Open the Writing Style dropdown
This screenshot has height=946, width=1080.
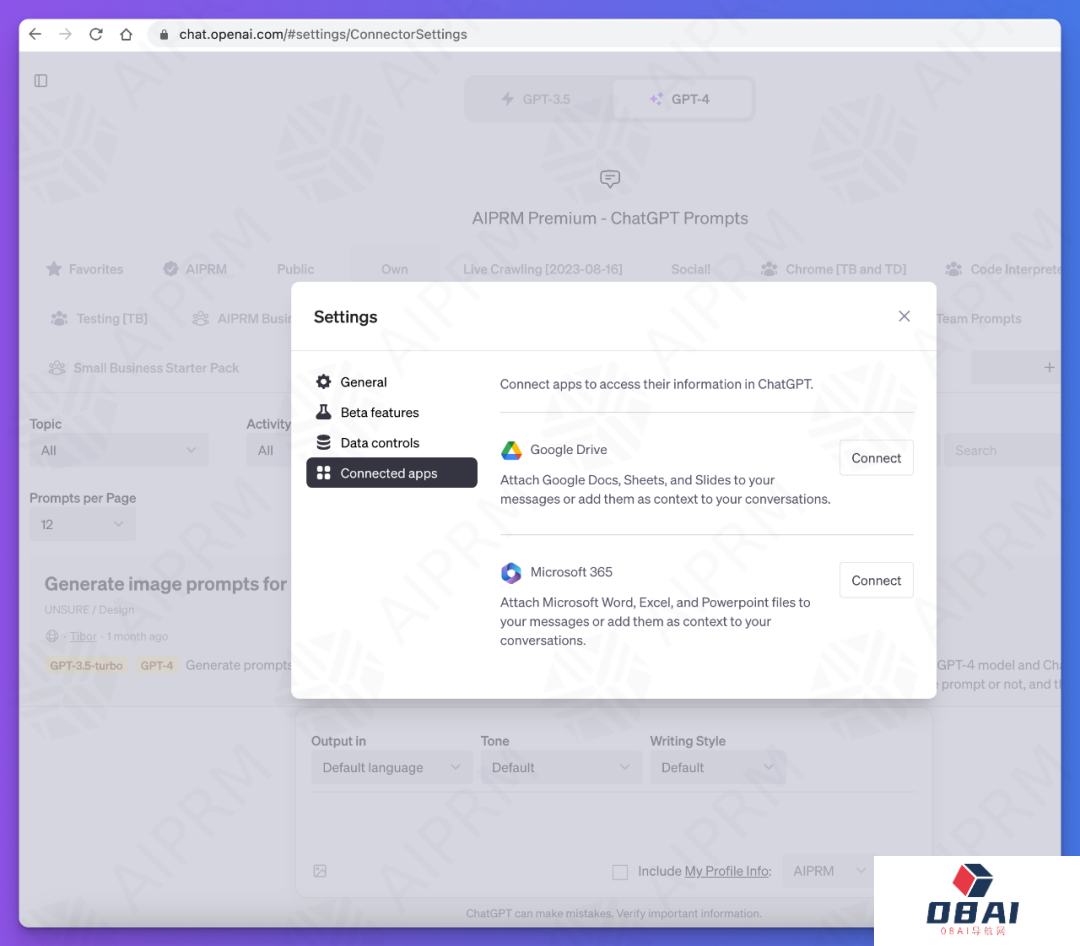click(x=717, y=767)
